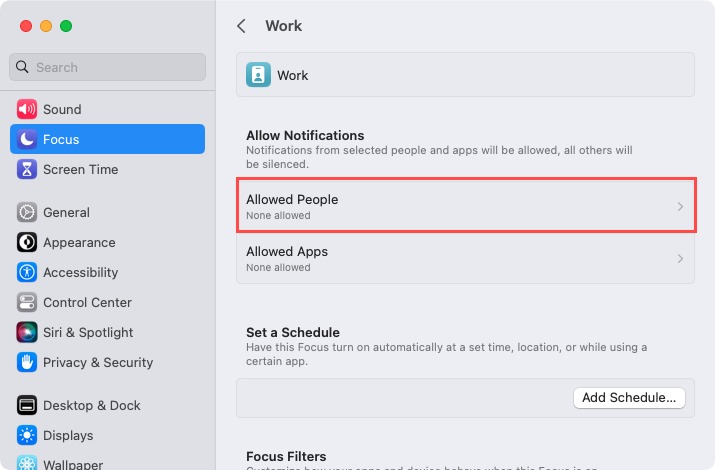This screenshot has width=715, height=470.
Task: Click the Set a Schedule heading
Action: 293,332
